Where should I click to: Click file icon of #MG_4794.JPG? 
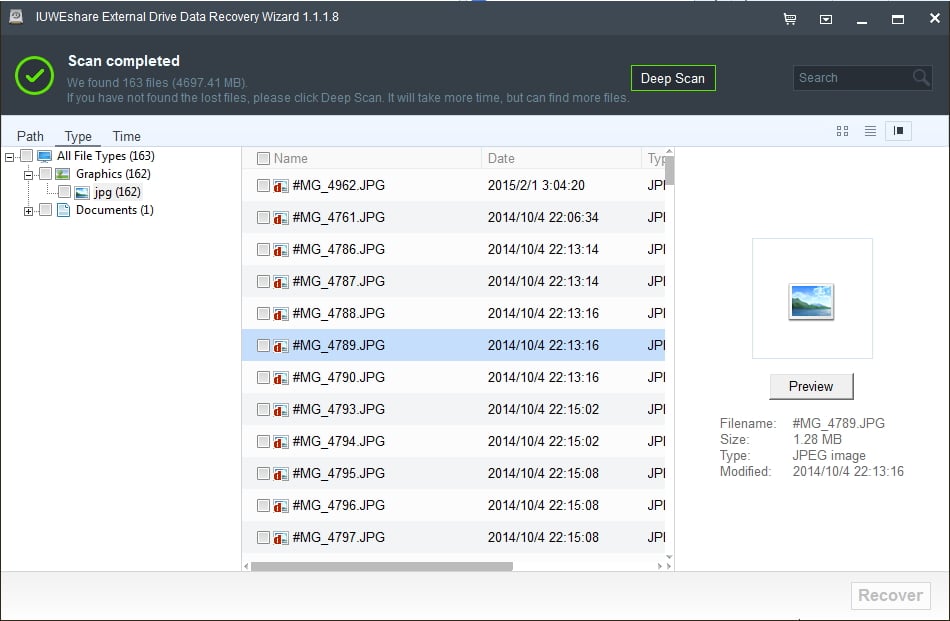tap(281, 442)
